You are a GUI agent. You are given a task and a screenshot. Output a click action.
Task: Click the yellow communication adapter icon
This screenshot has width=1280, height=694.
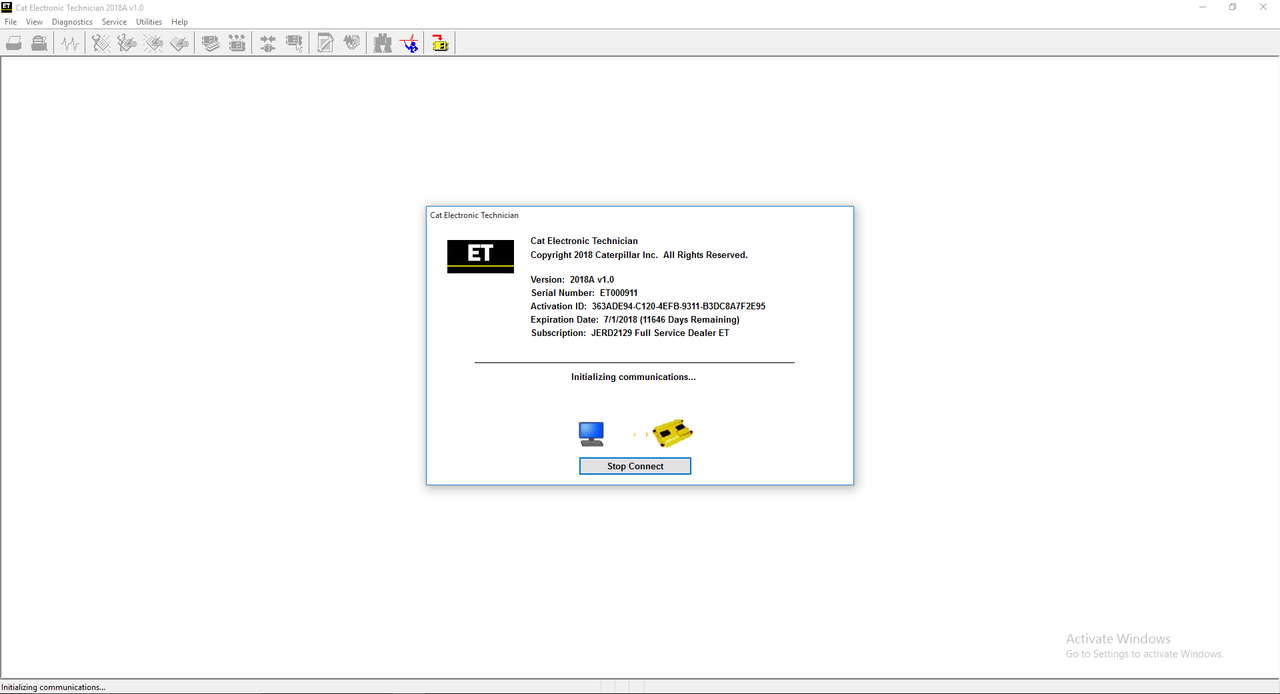(x=673, y=433)
